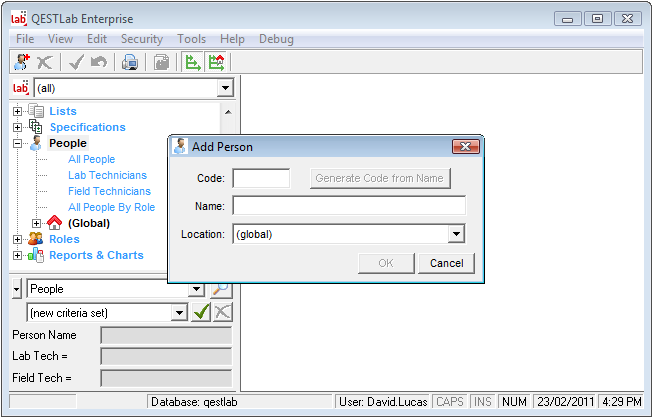Viewport: 653px width, 418px height.
Task: Click the Lists node icon
Action: [x=36, y=111]
